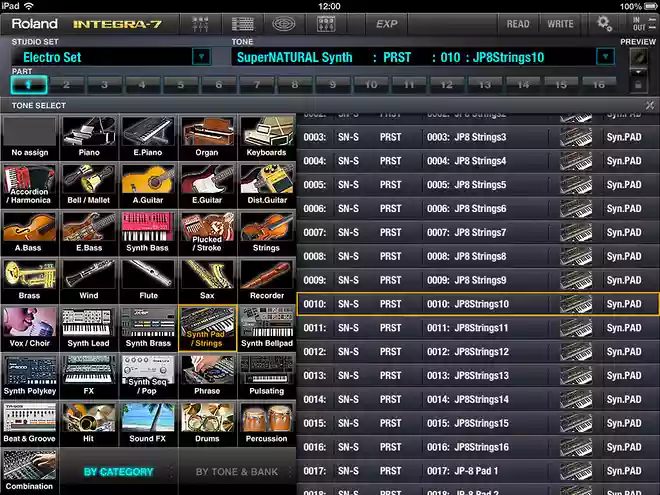
Task: Open the effects routing view
Action: [326, 24]
